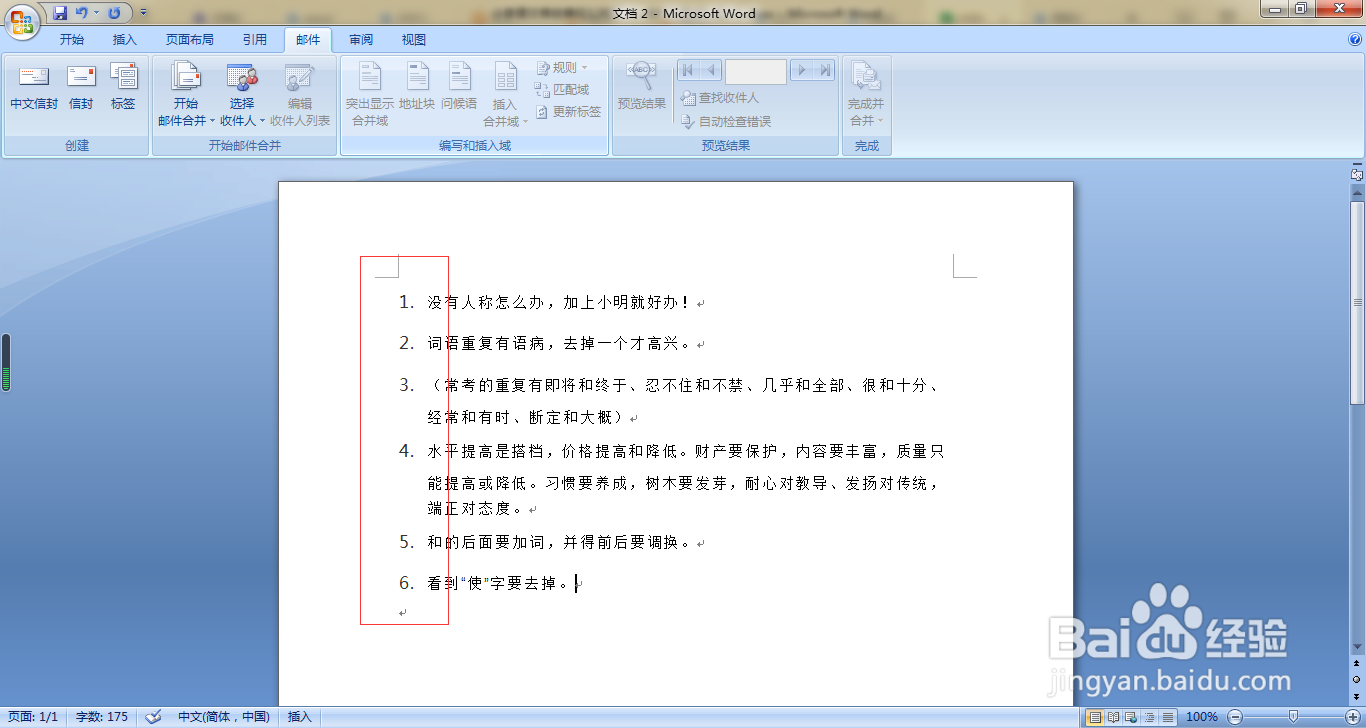Image resolution: width=1366 pixels, height=728 pixels.
Task: Click the 100% zoom level button
Action: click(x=1201, y=717)
